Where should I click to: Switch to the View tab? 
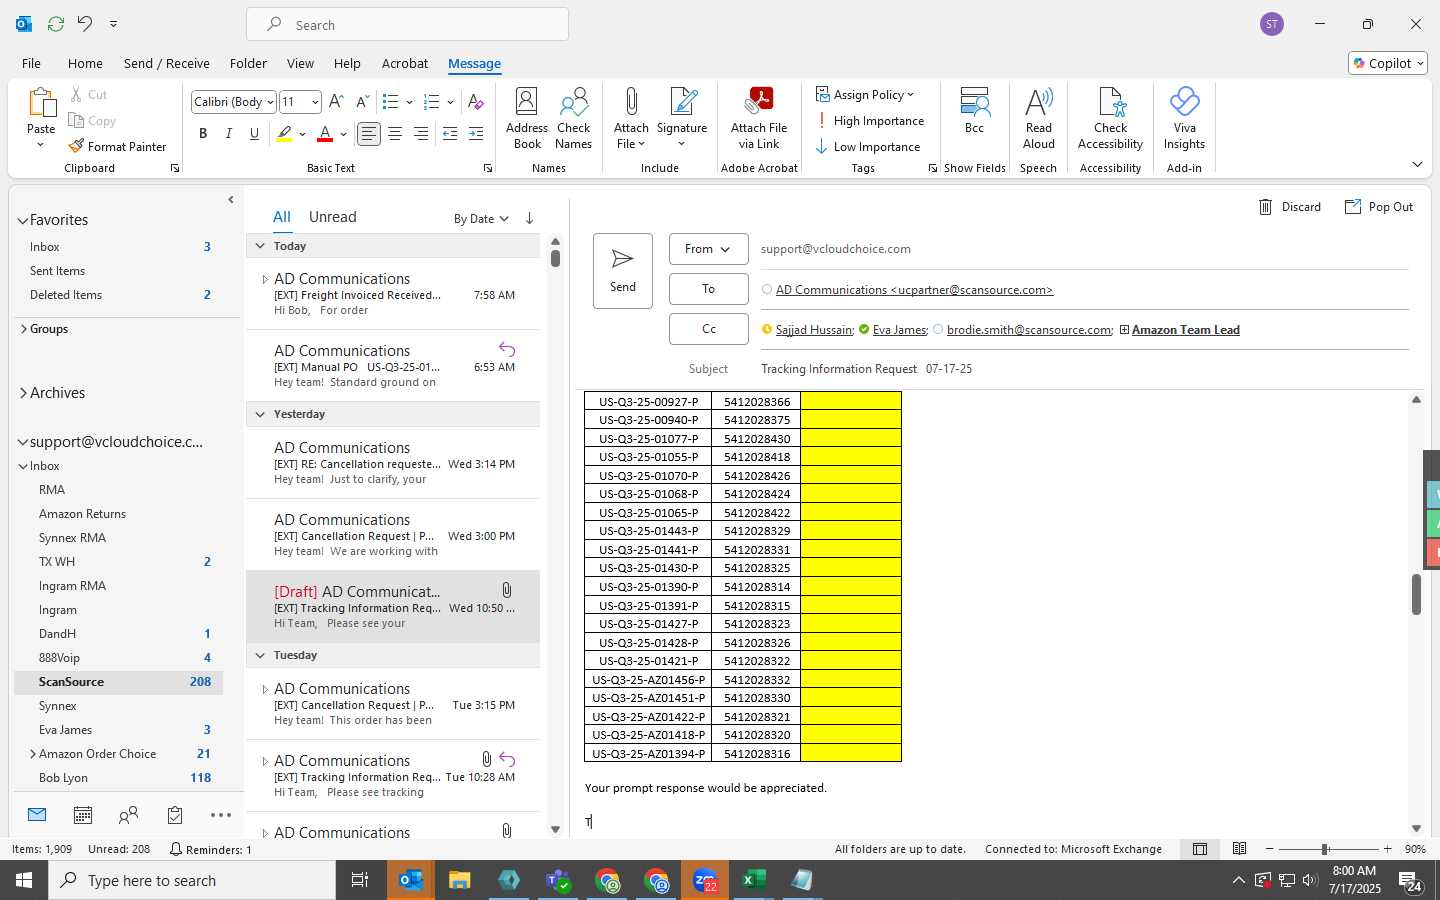[x=300, y=63]
